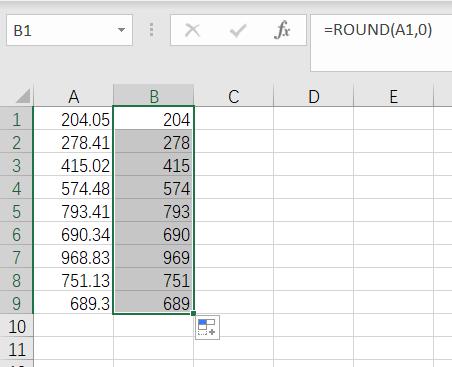The width and height of the screenshot is (452, 367).
Task: Select column A header
Action: click(x=73, y=96)
